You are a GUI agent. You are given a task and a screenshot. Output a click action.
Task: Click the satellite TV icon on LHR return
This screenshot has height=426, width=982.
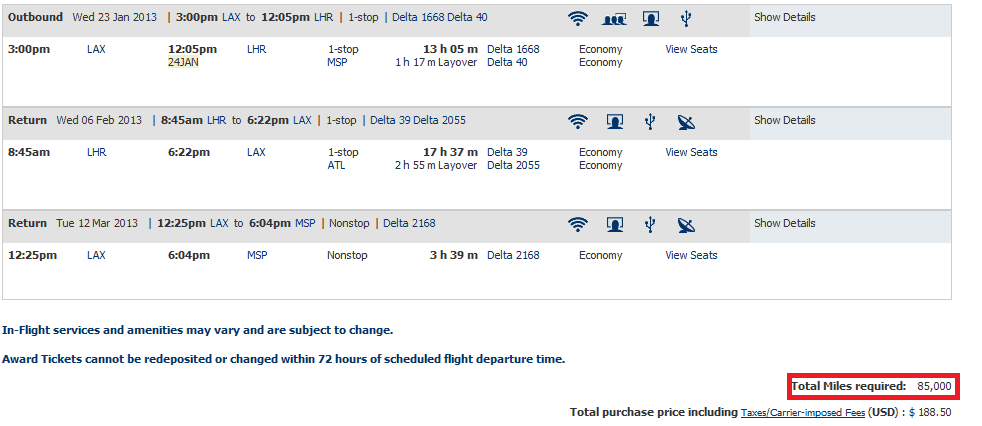point(686,122)
